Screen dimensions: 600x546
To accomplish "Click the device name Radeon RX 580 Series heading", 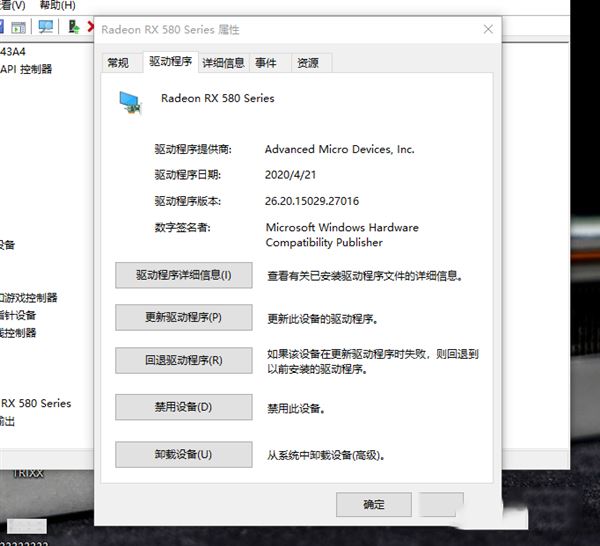I will [x=218, y=98].
